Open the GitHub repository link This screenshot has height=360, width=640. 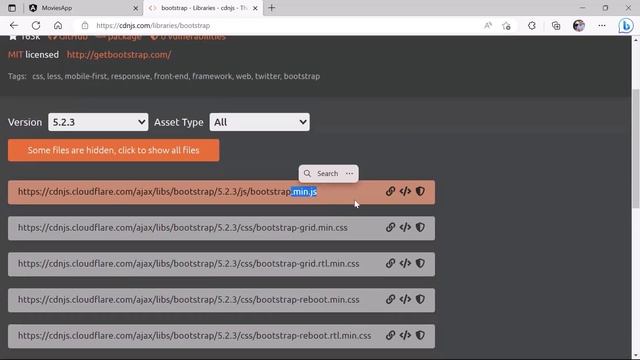click(68, 37)
